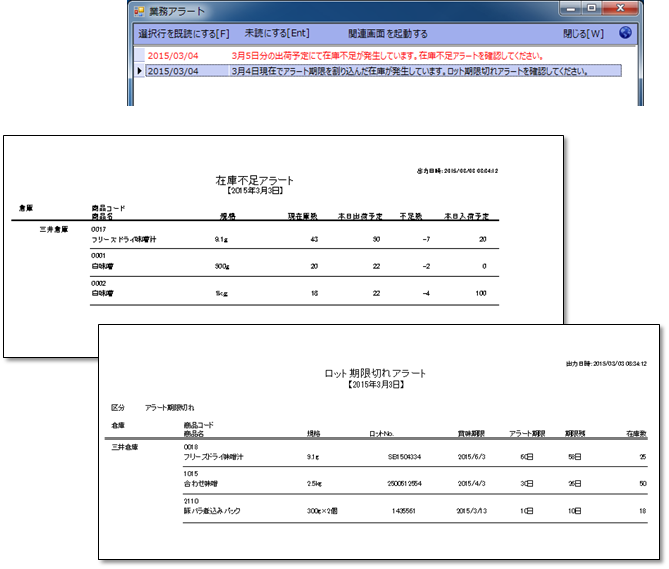
Task: Maximize the 業務アラート window
Action: click(x=591, y=8)
